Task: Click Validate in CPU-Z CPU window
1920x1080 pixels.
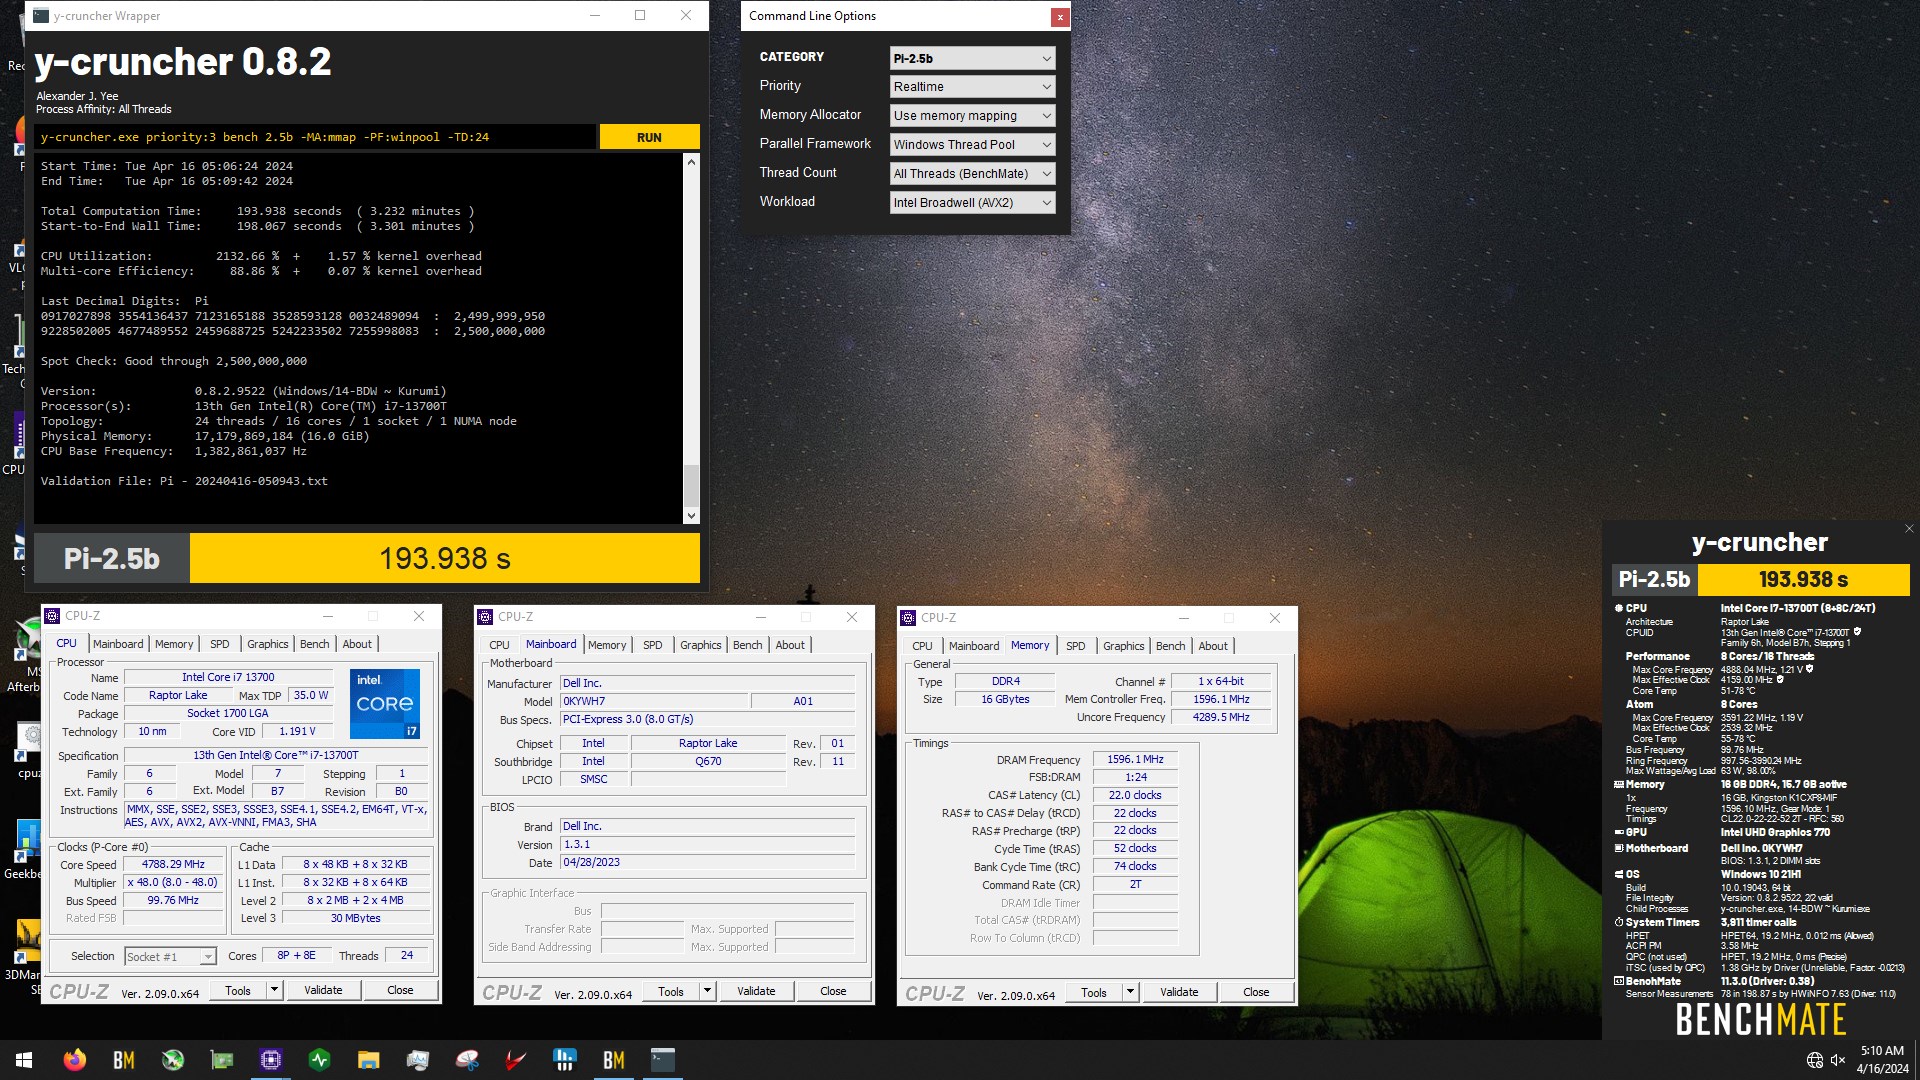Action: coord(323,991)
